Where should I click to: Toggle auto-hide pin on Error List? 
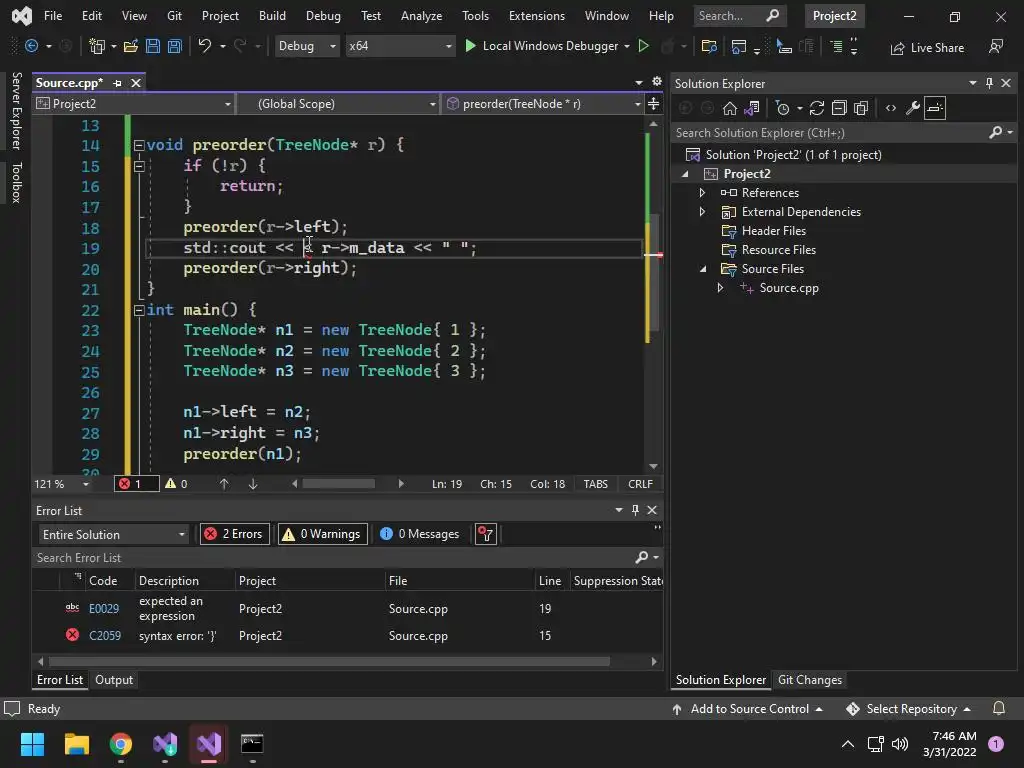pos(635,510)
